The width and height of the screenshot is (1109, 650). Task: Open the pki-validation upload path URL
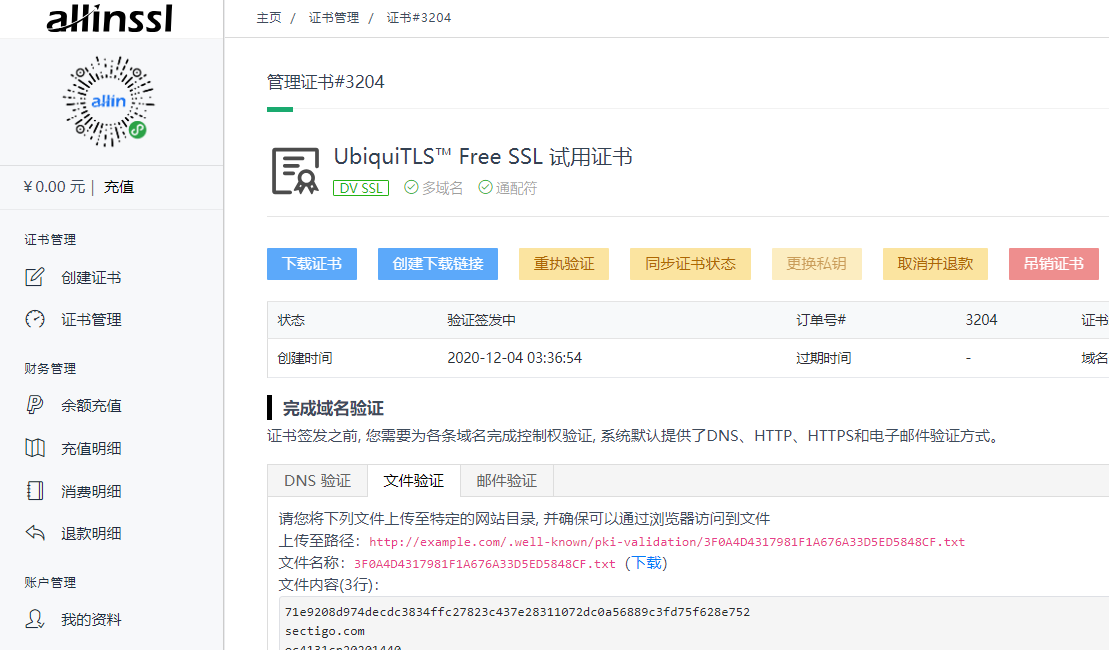pyautogui.click(x=667, y=542)
